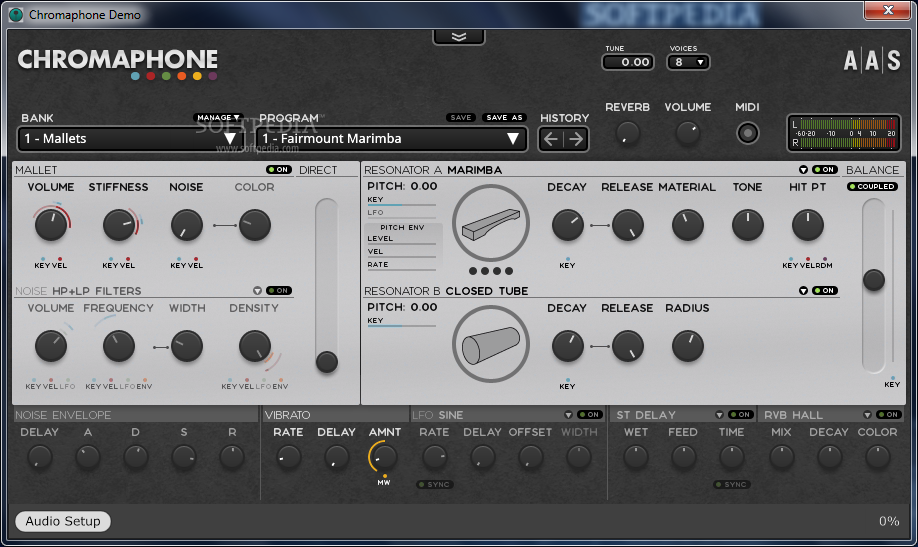Click the master Volume knob

point(688,134)
